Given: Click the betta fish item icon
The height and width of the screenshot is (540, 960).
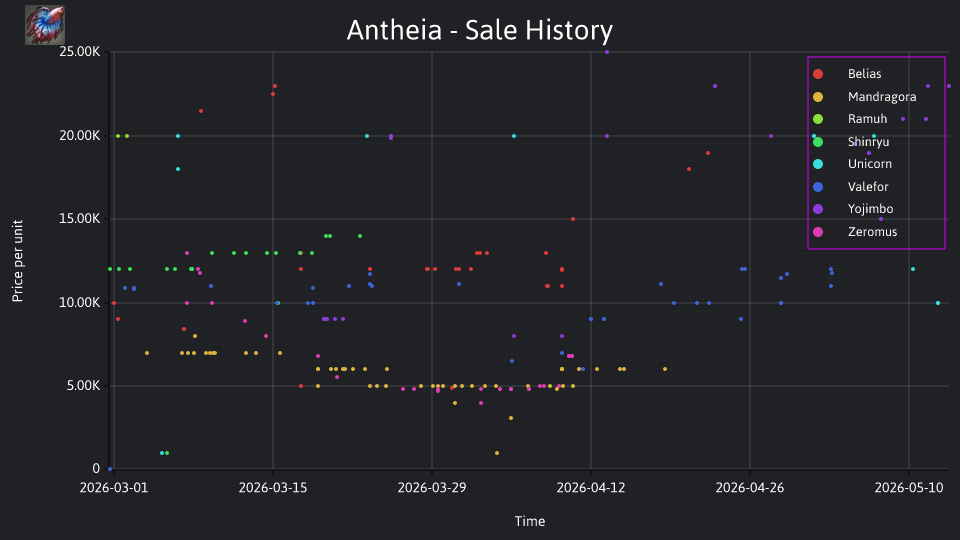Looking at the screenshot, I should [x=45, y=25].
